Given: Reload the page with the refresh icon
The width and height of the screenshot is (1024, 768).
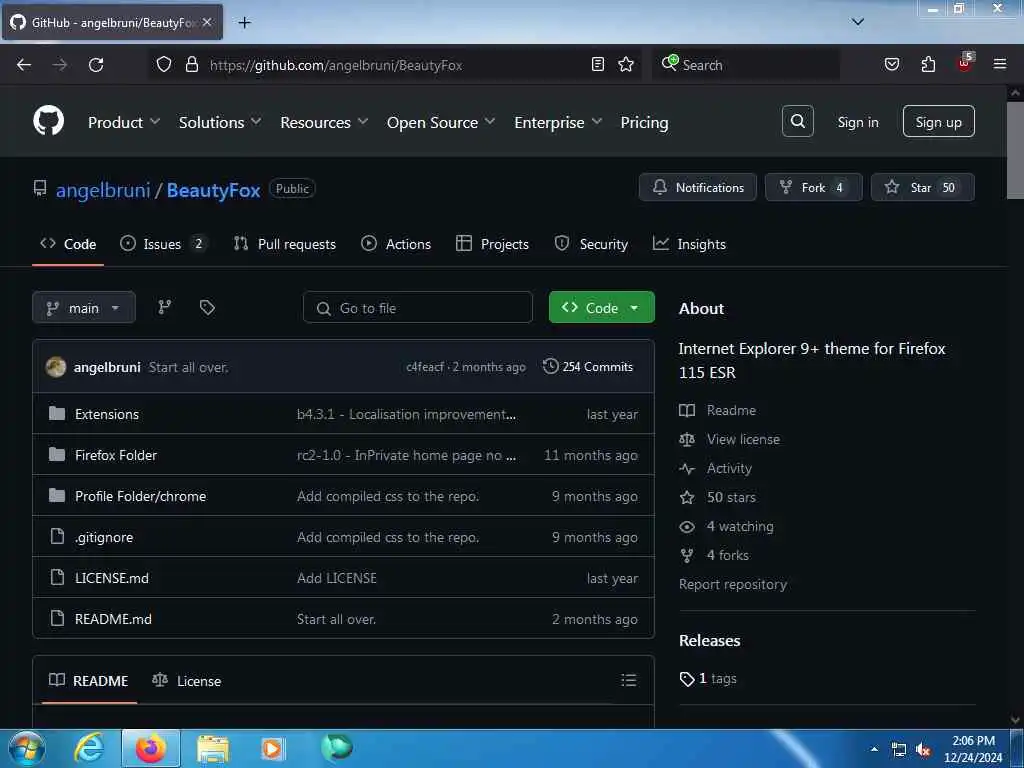Looking at the screenshot, I should pos(96,65).
